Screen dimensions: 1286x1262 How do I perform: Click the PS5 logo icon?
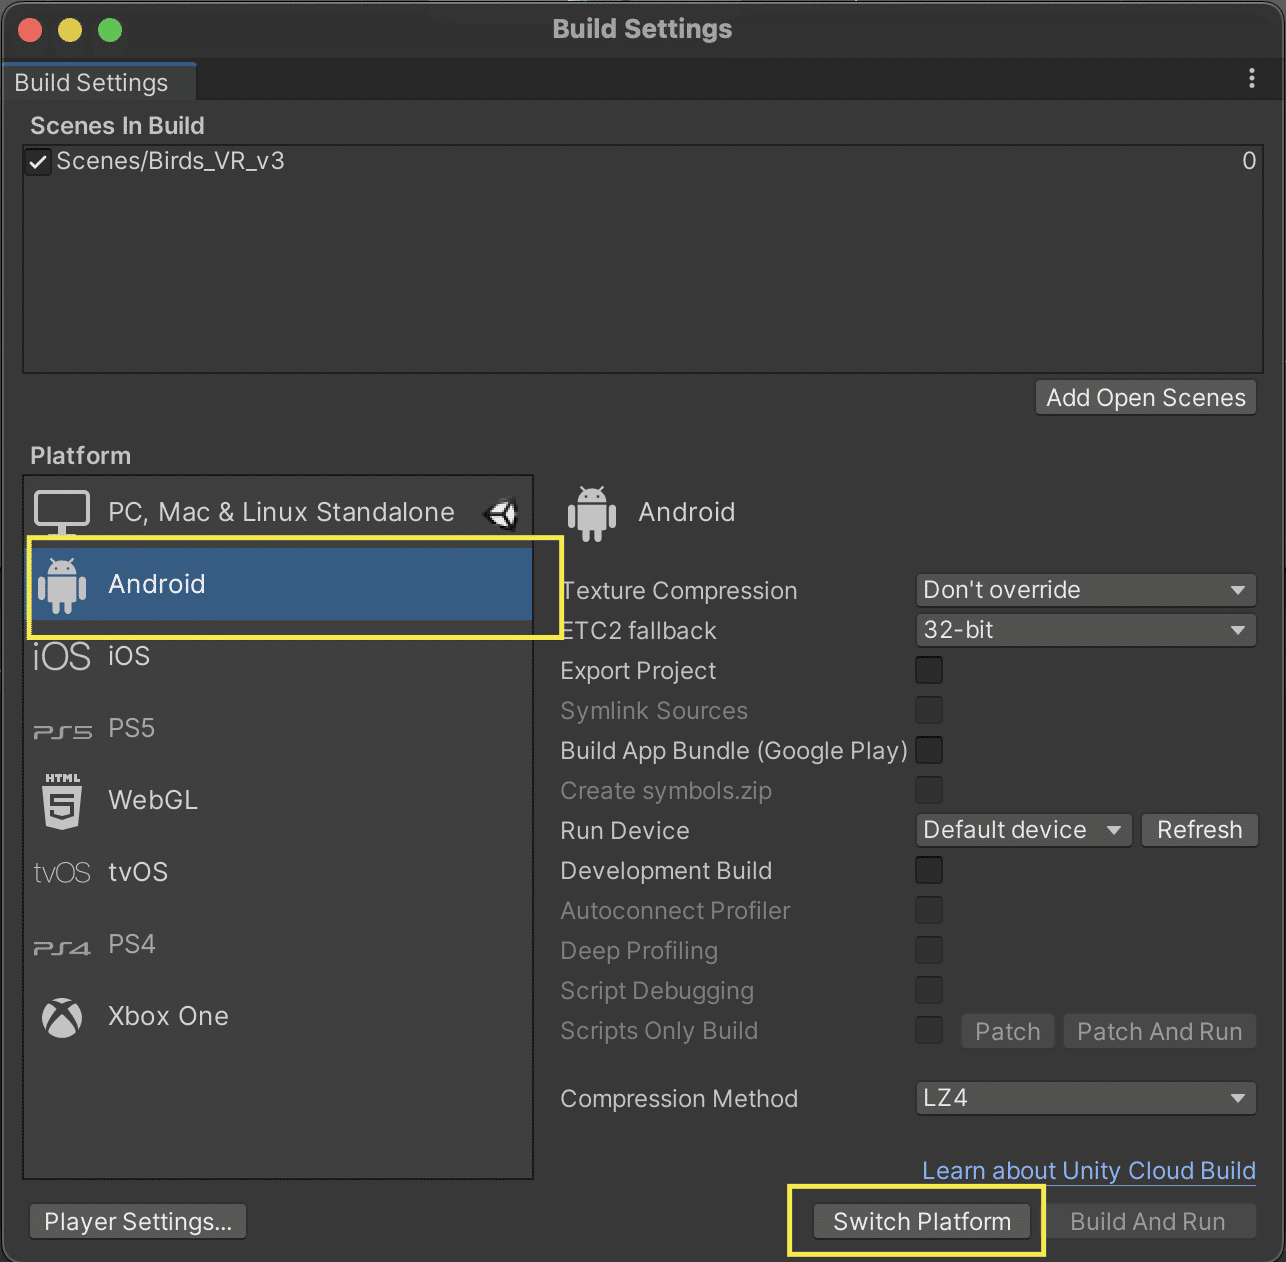coord(62,732)
